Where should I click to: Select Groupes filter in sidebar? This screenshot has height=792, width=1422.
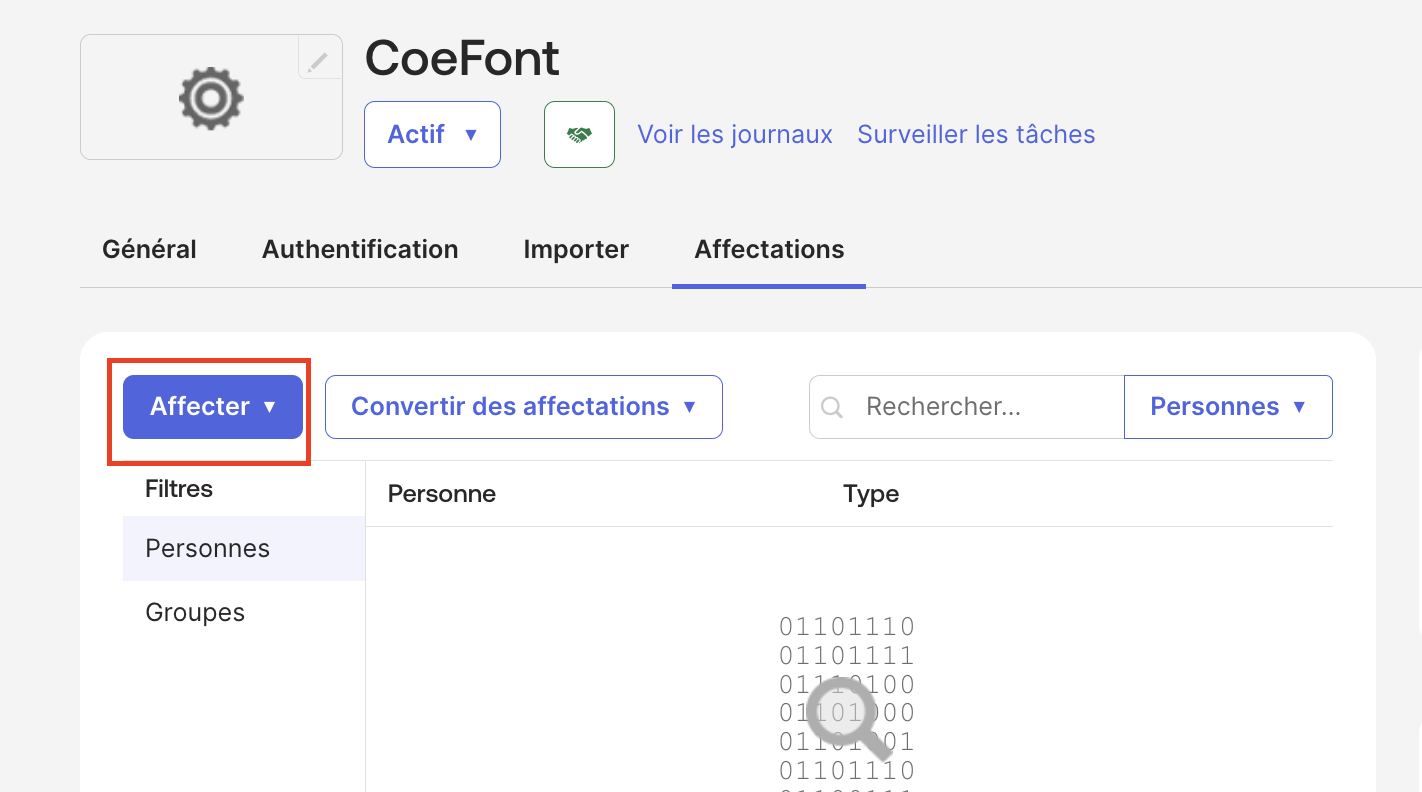244,612
